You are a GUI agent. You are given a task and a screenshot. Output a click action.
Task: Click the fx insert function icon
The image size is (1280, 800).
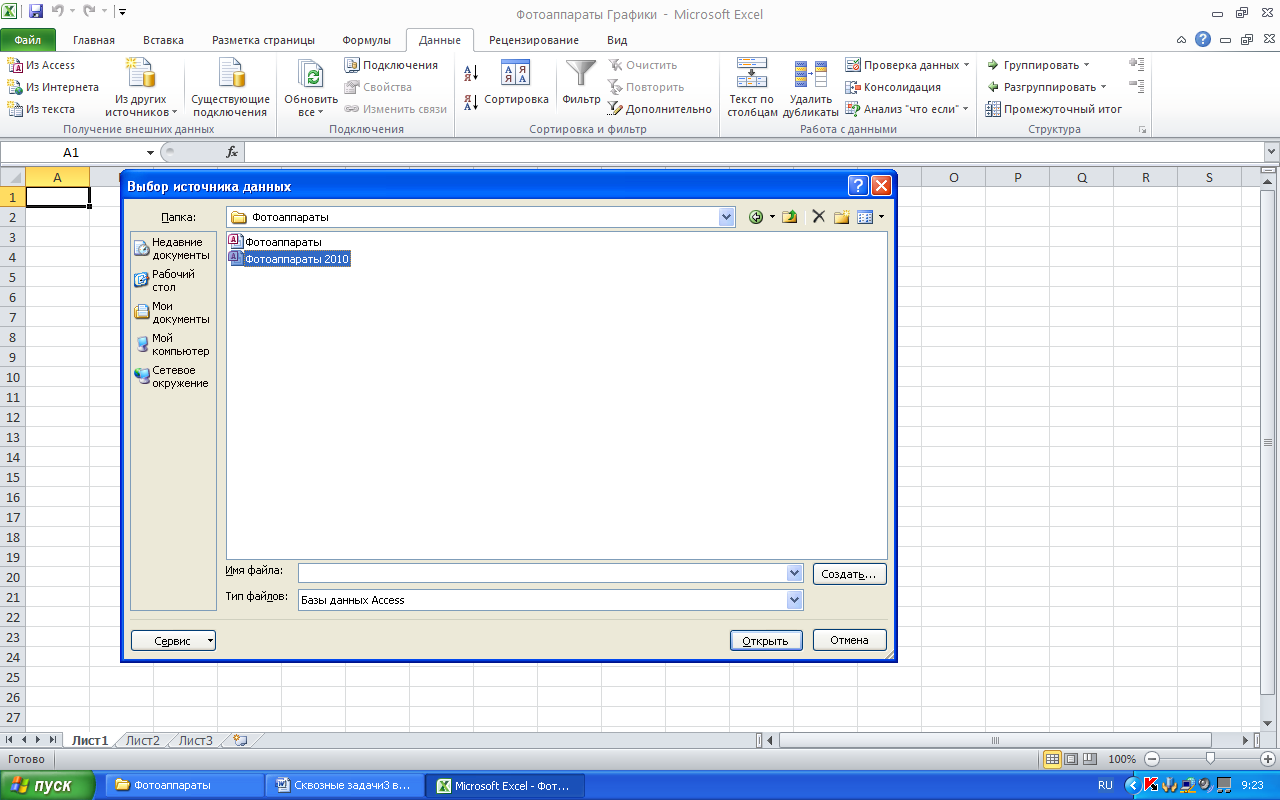click(x=232, y=152)
